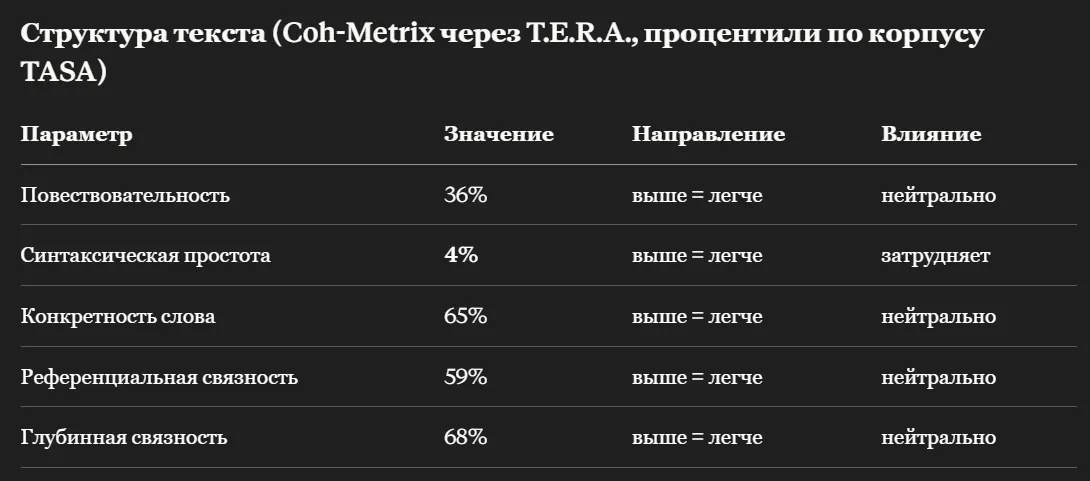
Task: Click the 'Направление' column header
Action: coord(708,134)
